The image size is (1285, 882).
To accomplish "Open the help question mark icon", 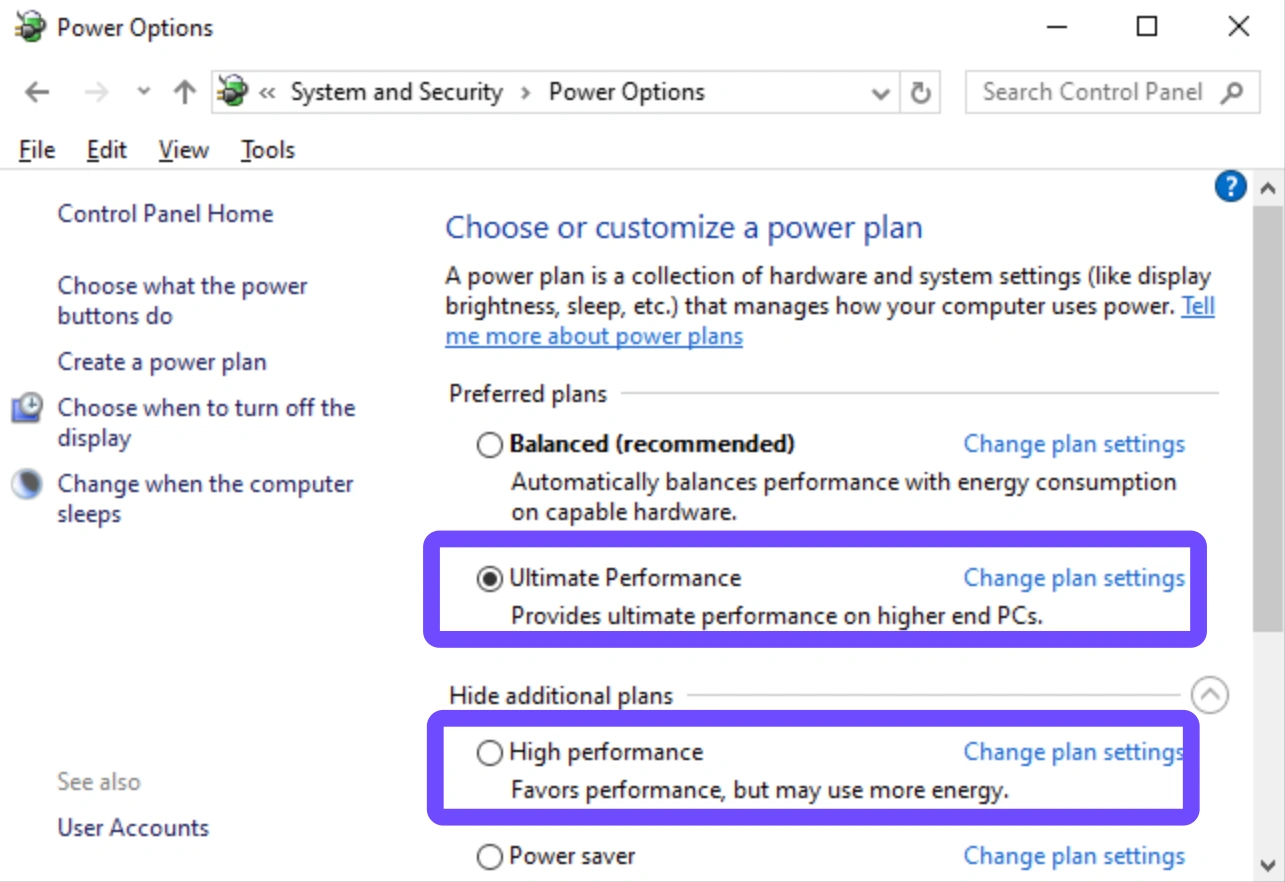I will [x=1230, y=186].
